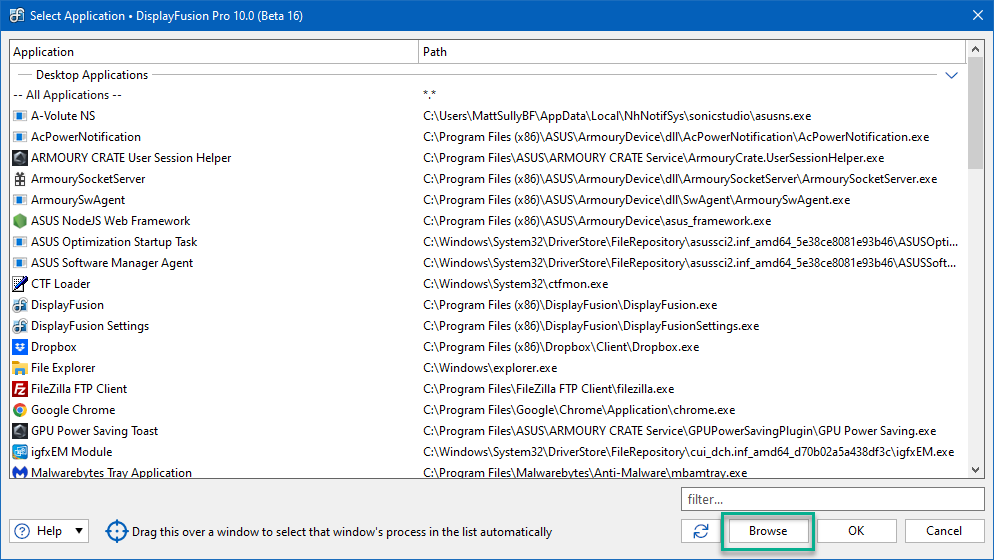The image size is (994, 560).
Task: Sort list by Application column header
Action: coord(214,52)
